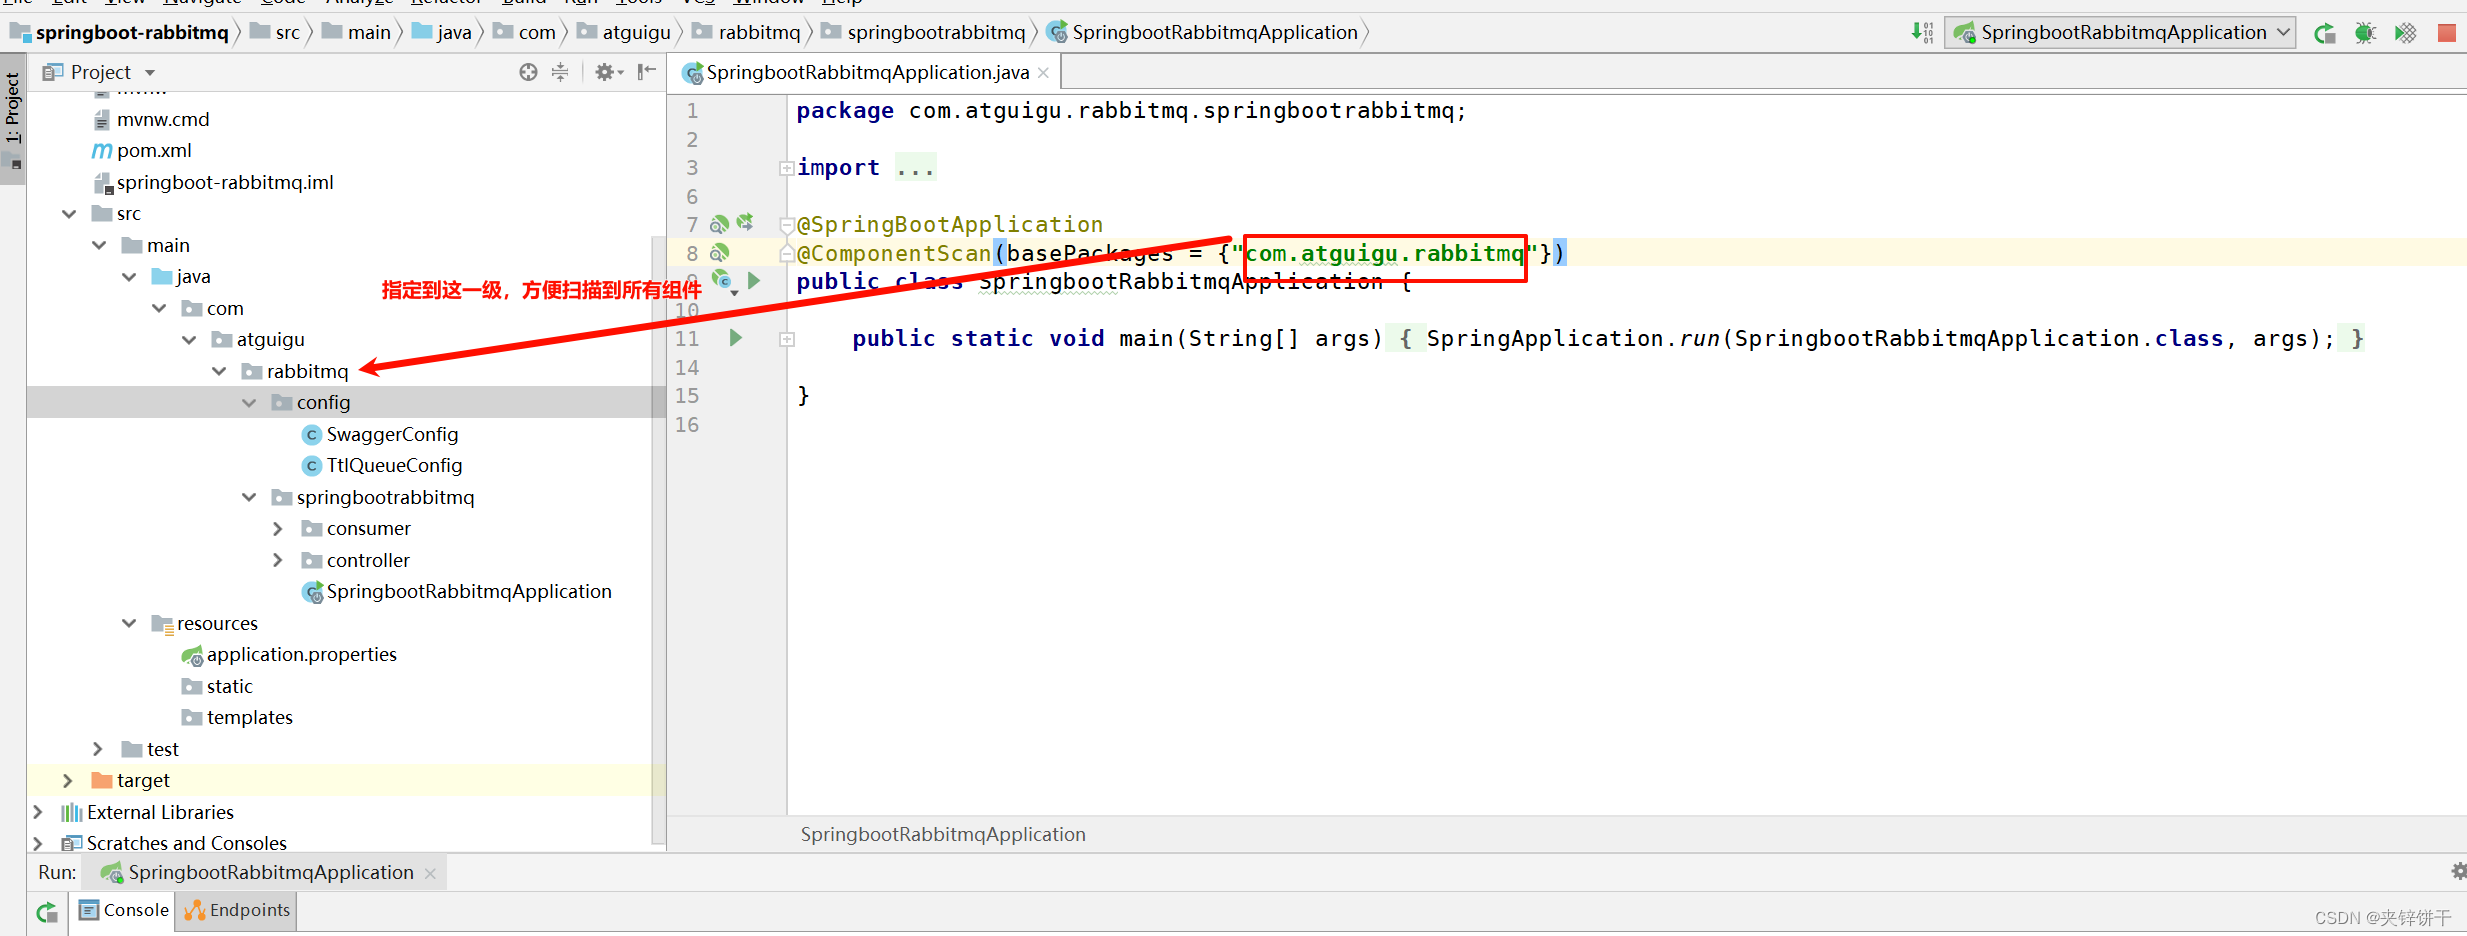The width and height of the screenshot is (2467, 936).
Task: Open the Project panel settings gear
Action: click(607, 71)
